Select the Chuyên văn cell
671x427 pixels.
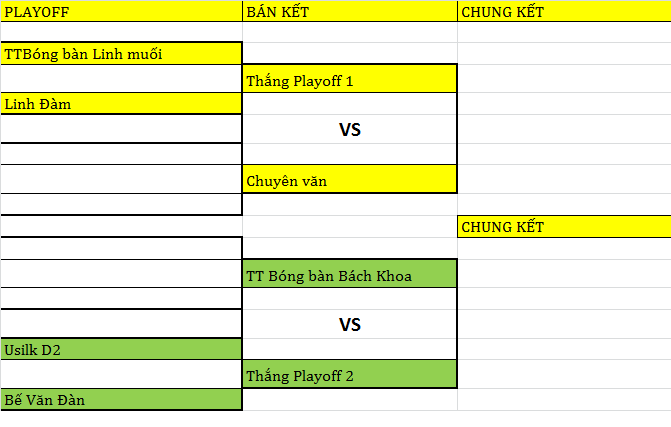click(x=350, y=179)
